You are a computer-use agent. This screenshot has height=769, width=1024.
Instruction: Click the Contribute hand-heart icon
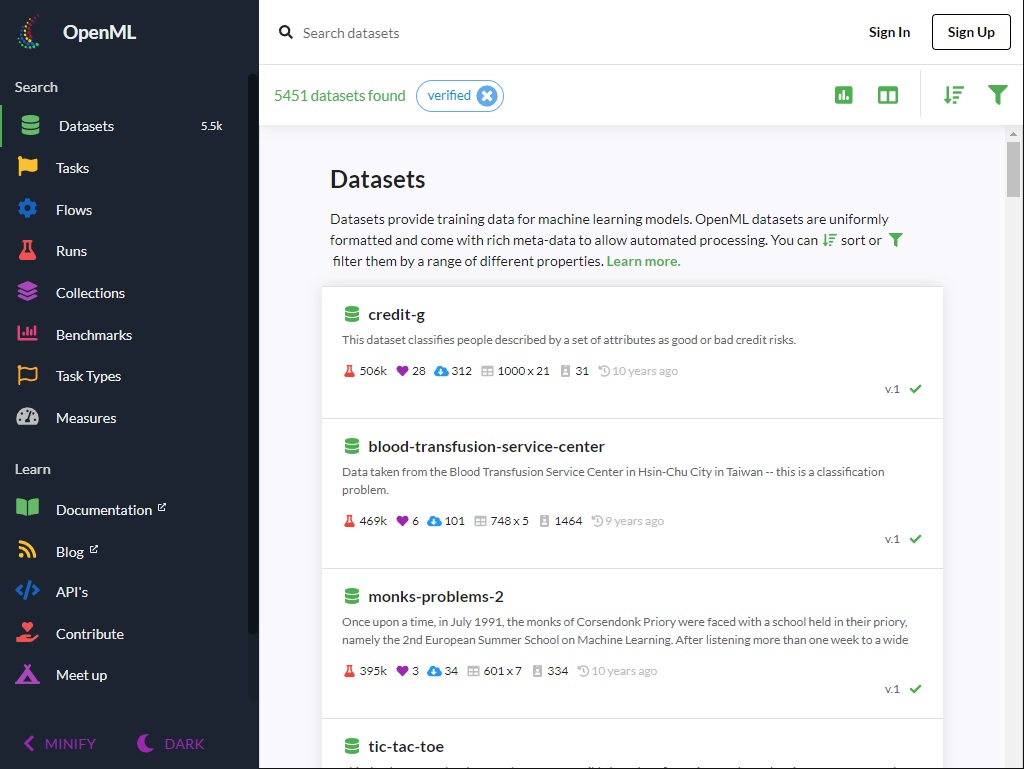pyautogui.click(x=27, y=633)
